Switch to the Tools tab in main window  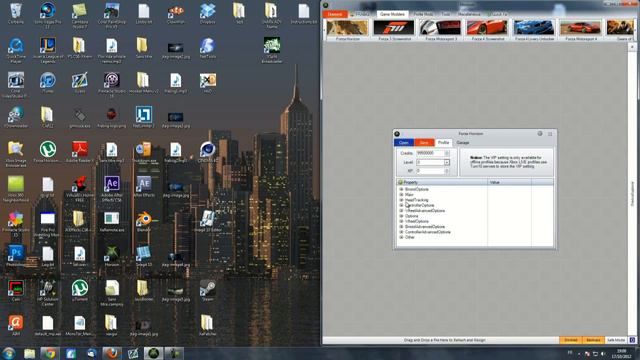[x=445, y=14]
